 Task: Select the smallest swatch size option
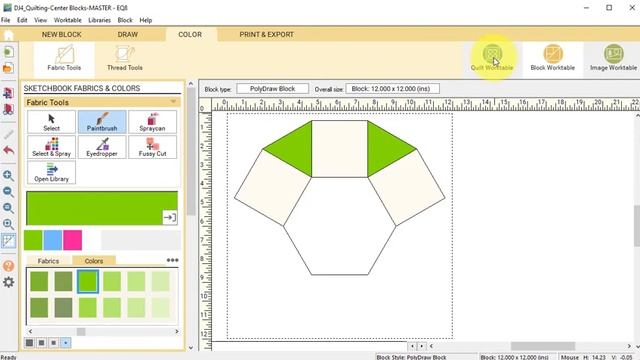[x=66, y=343]
